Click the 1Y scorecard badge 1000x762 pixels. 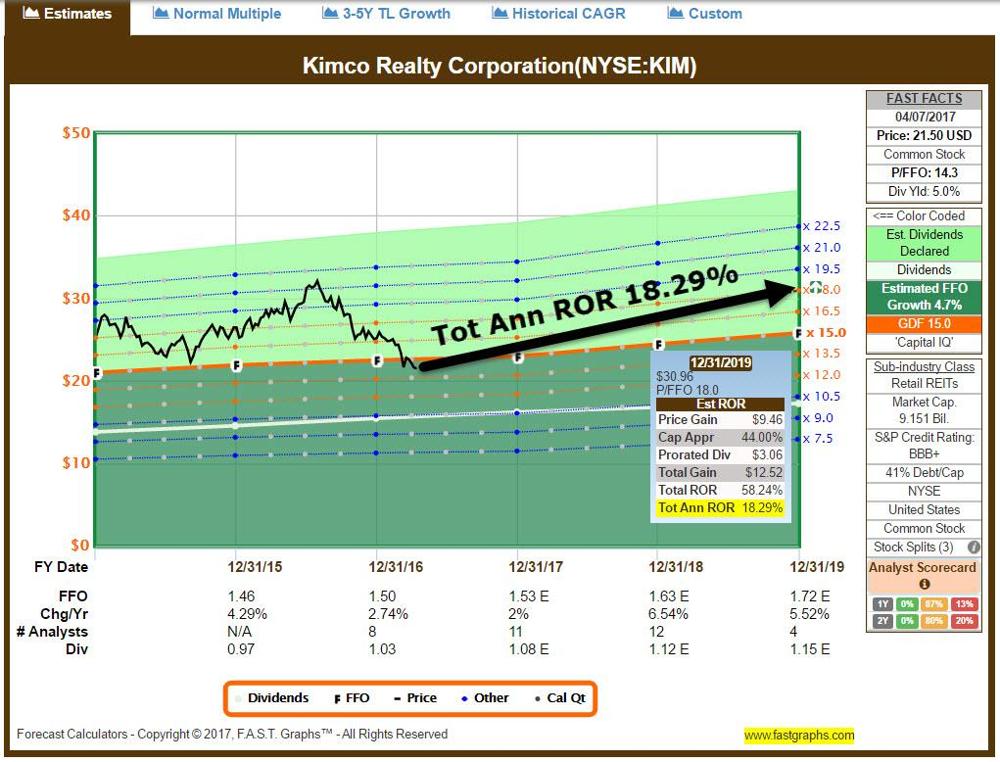(x=882, y=604)
